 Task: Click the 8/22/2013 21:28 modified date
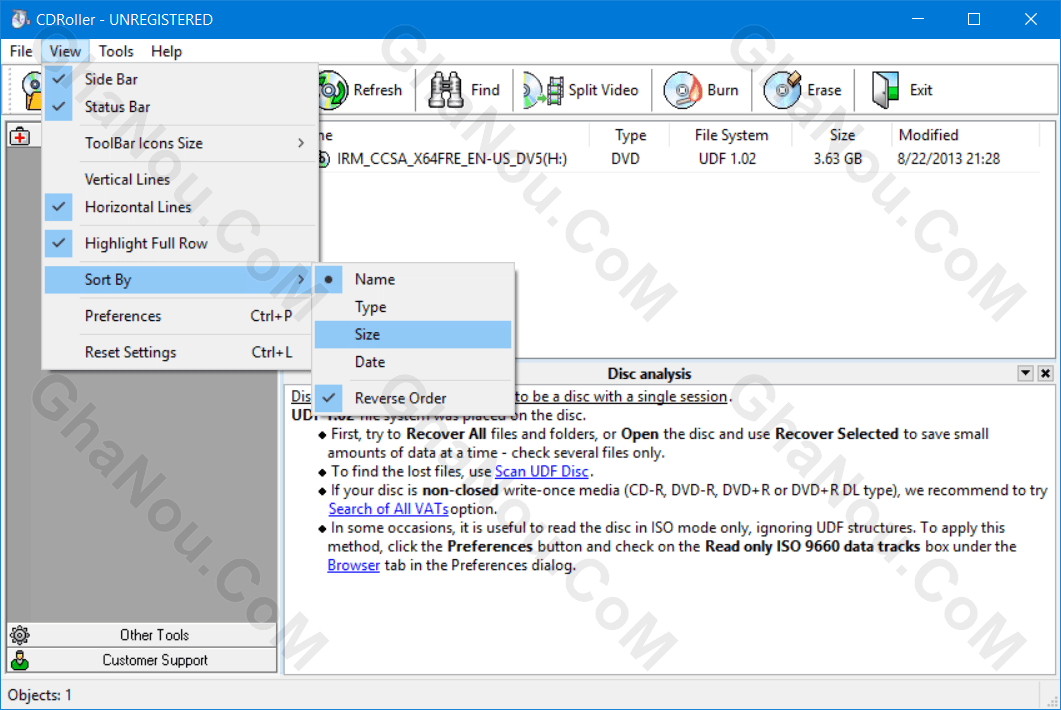point(949,159)
